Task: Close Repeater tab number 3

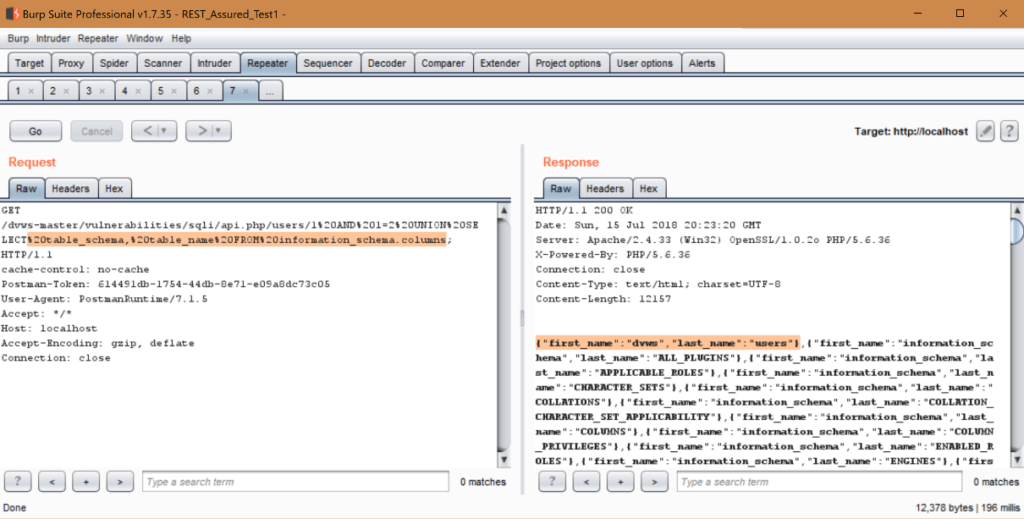Action: coord(104,91)
